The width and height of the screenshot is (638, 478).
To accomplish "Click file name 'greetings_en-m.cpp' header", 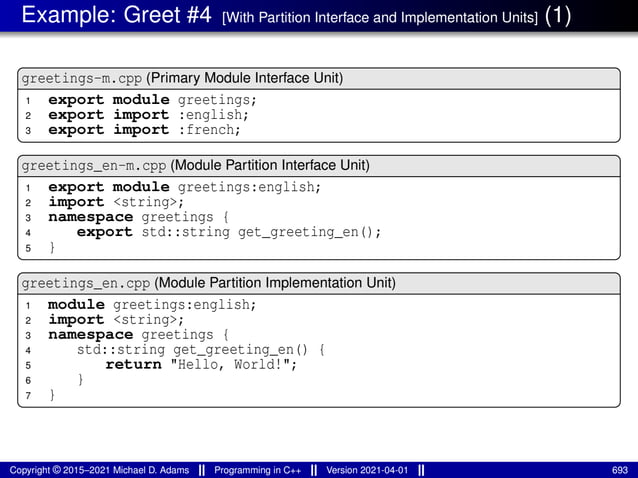I will pos(94,166).
